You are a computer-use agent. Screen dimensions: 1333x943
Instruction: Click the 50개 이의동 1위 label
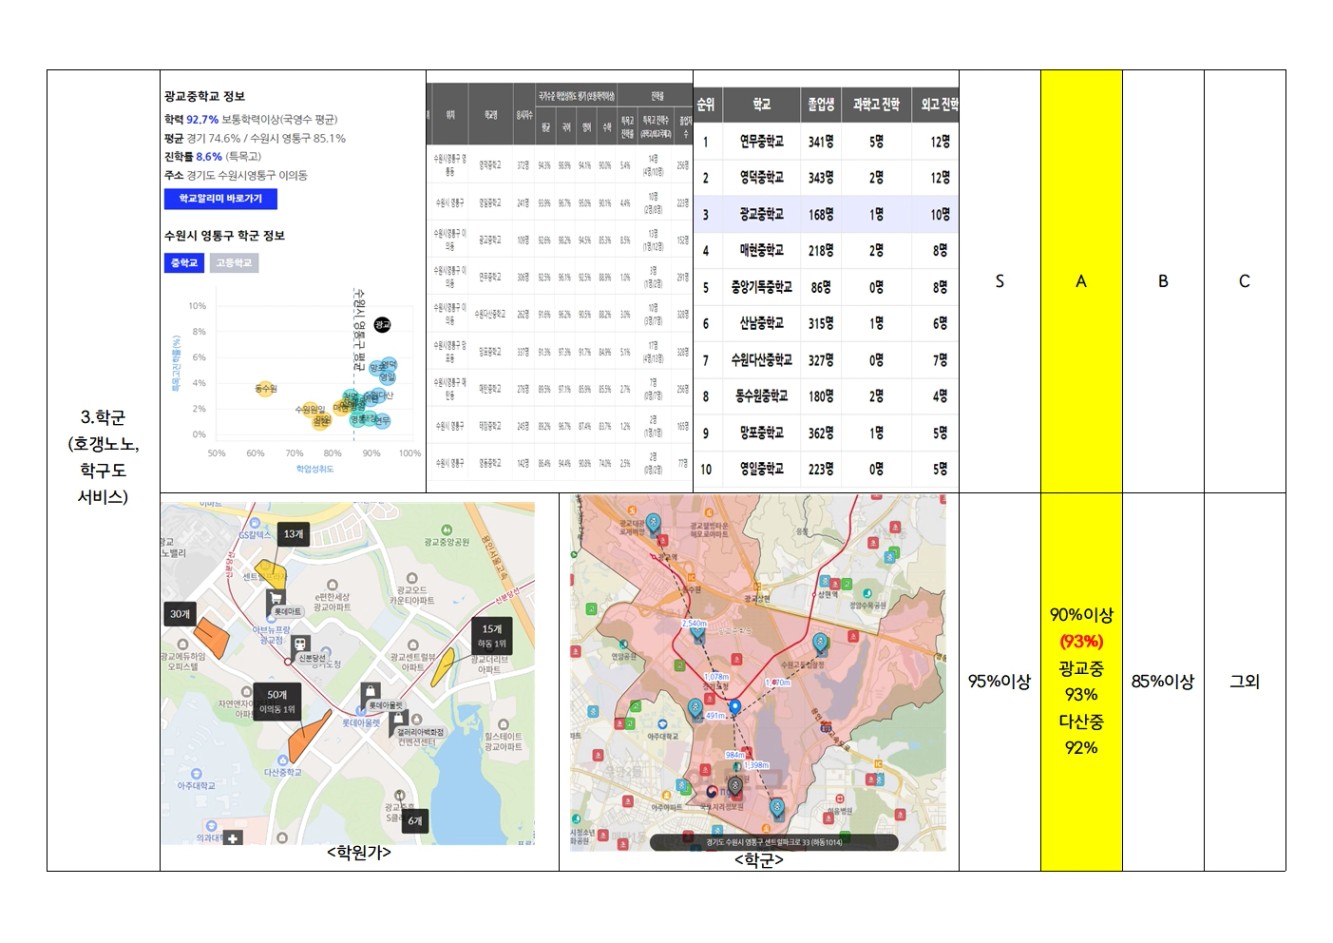click(277, 701)
